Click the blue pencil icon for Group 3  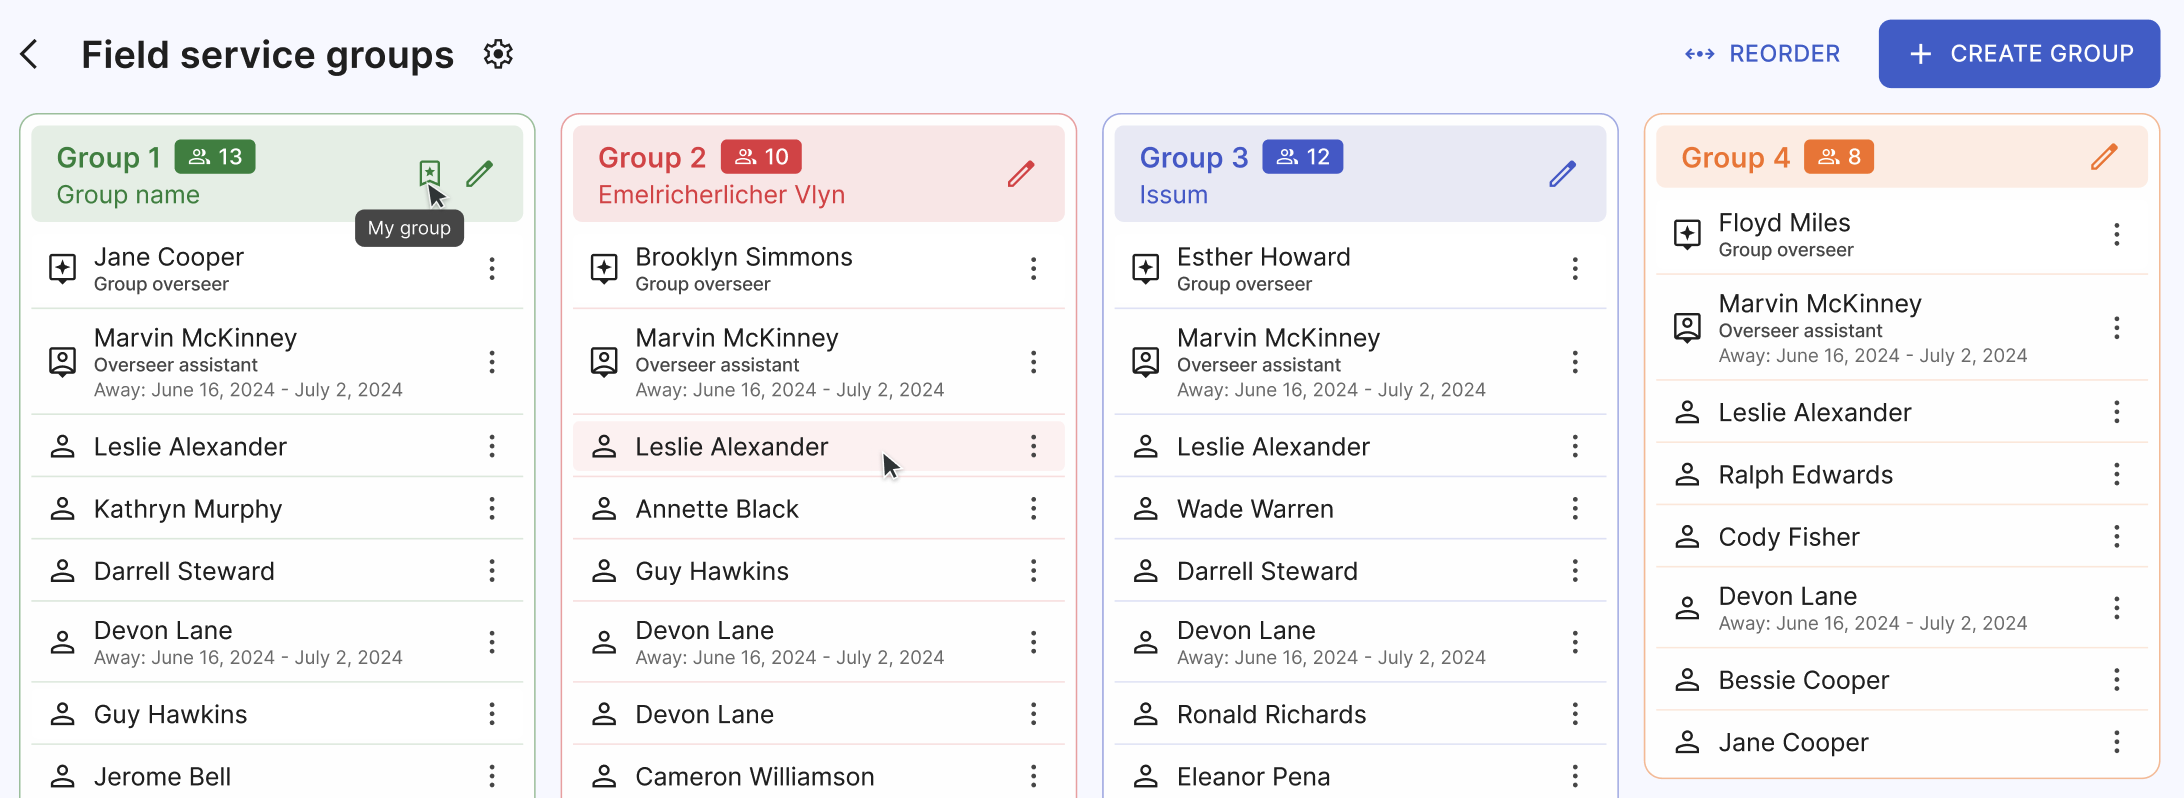click(x=1562, y=173)
